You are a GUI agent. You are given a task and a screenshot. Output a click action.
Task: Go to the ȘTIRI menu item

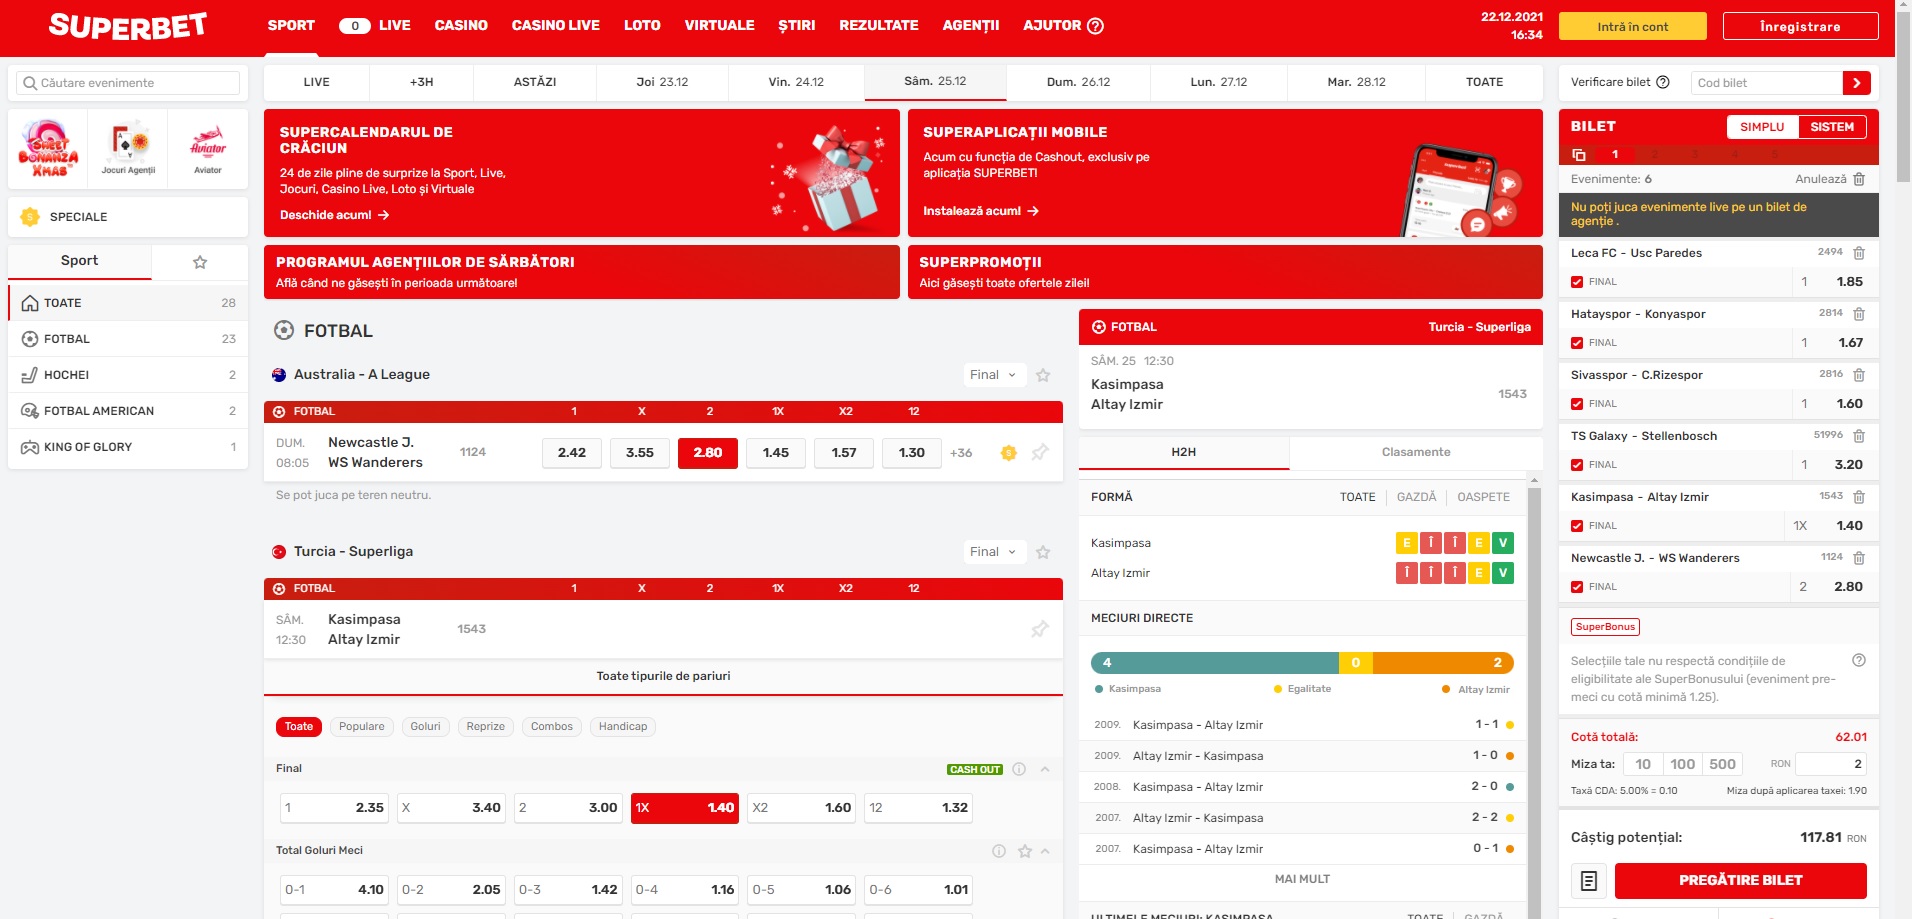(x=797, y=26)
